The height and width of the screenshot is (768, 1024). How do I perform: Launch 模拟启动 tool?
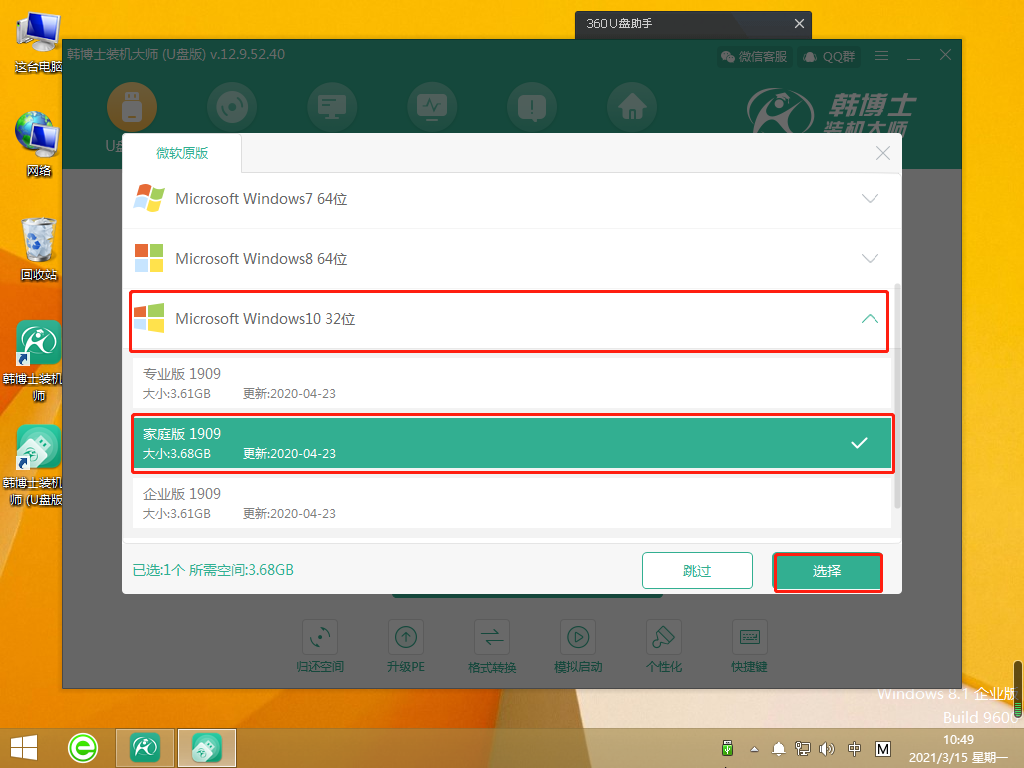[x=578, y=637]
